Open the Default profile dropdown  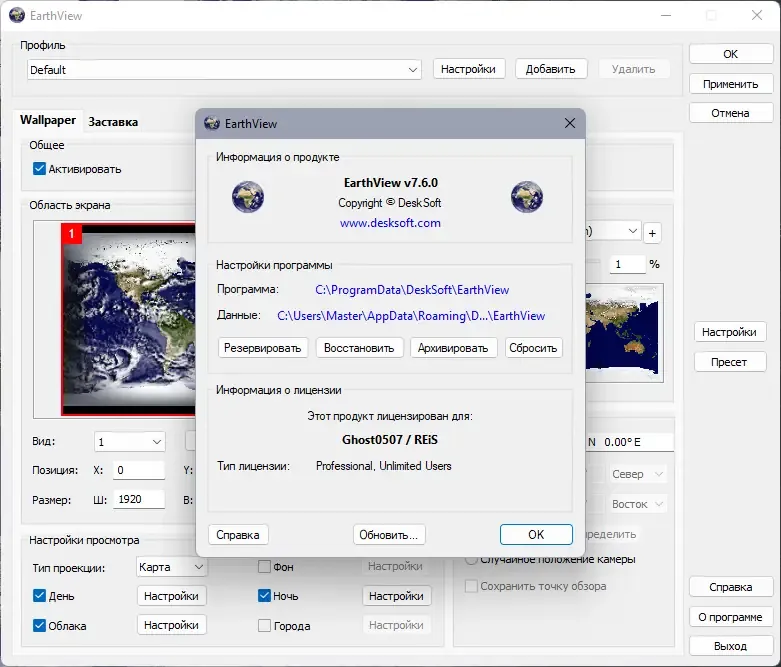tap(224, 70)
